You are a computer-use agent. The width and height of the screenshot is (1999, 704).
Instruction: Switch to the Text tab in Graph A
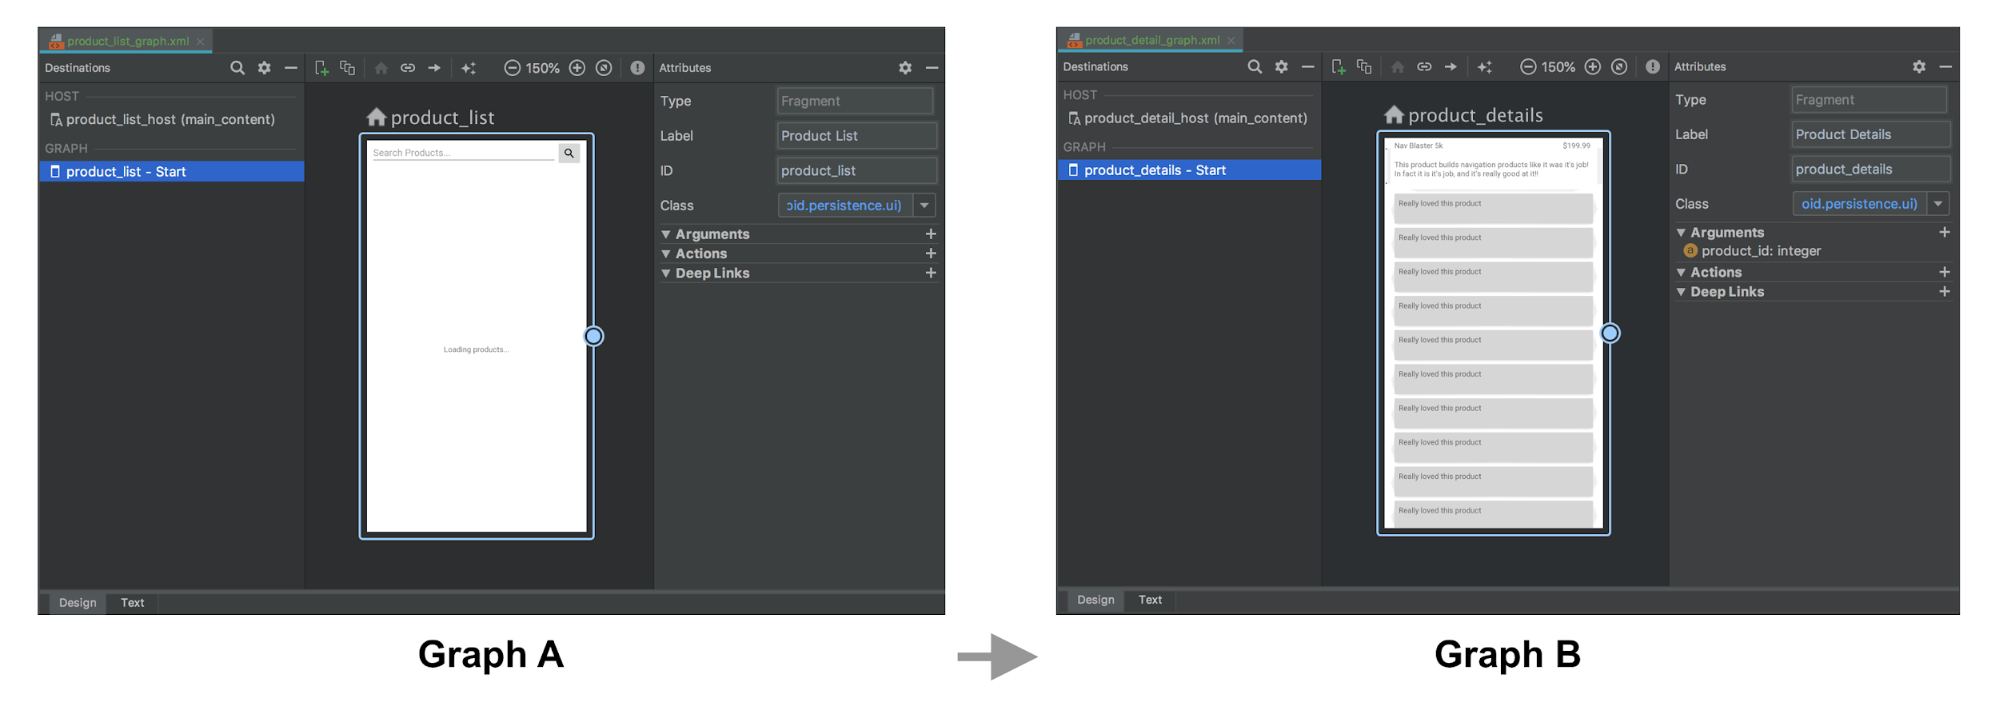tap(132, 603)
